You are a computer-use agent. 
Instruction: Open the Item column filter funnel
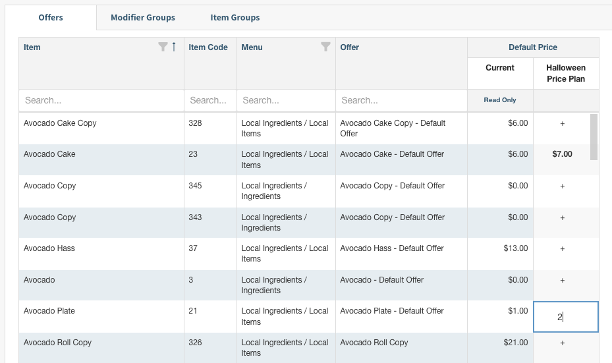tap(163, 47)
